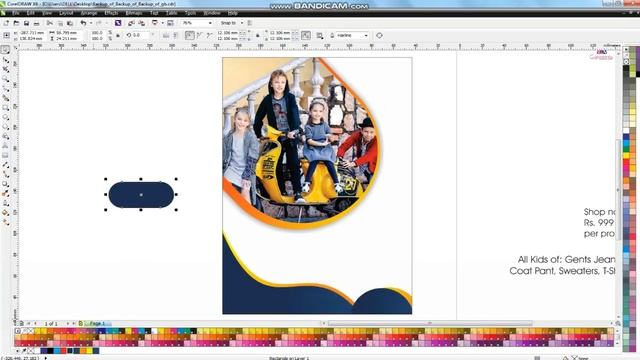
Task: Toggle relative corner scaling
Action: click(x=306, y=36)
